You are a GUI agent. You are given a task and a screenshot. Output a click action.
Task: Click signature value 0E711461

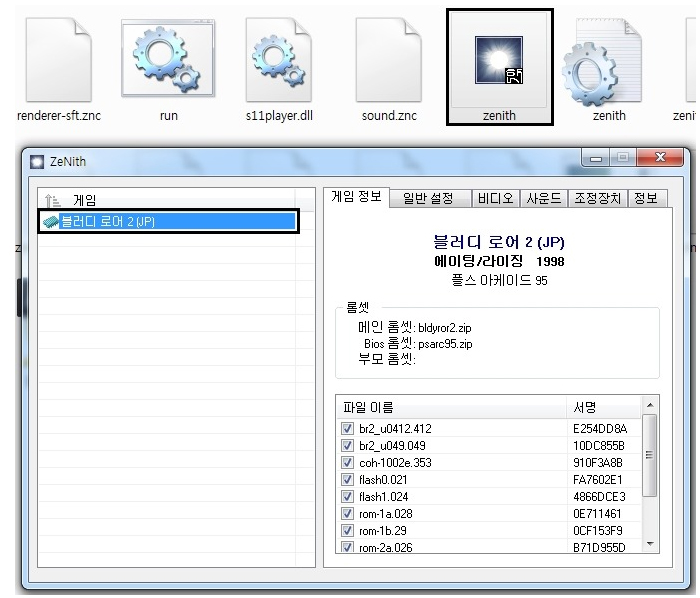[597, 514]
